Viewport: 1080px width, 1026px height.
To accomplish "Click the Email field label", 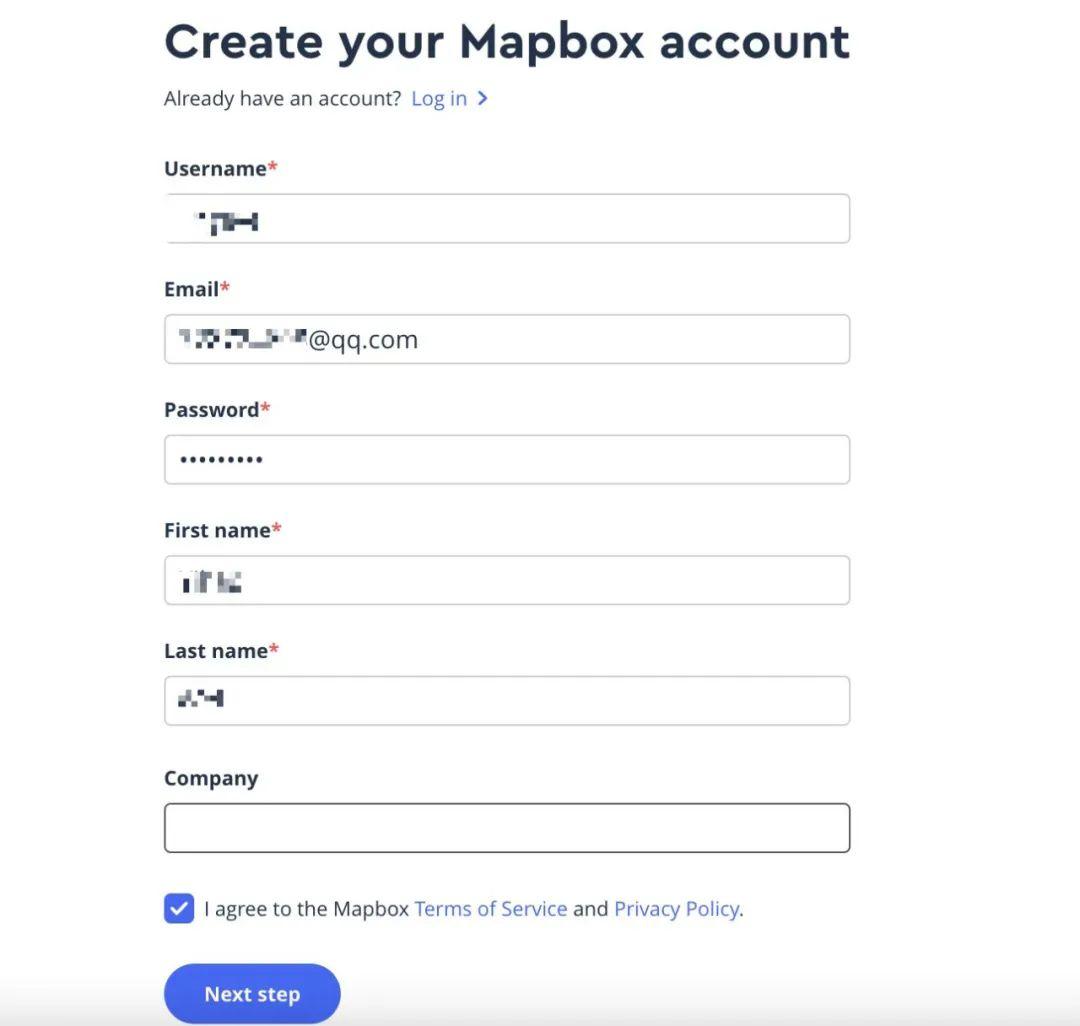I will [x=190, y=289].
